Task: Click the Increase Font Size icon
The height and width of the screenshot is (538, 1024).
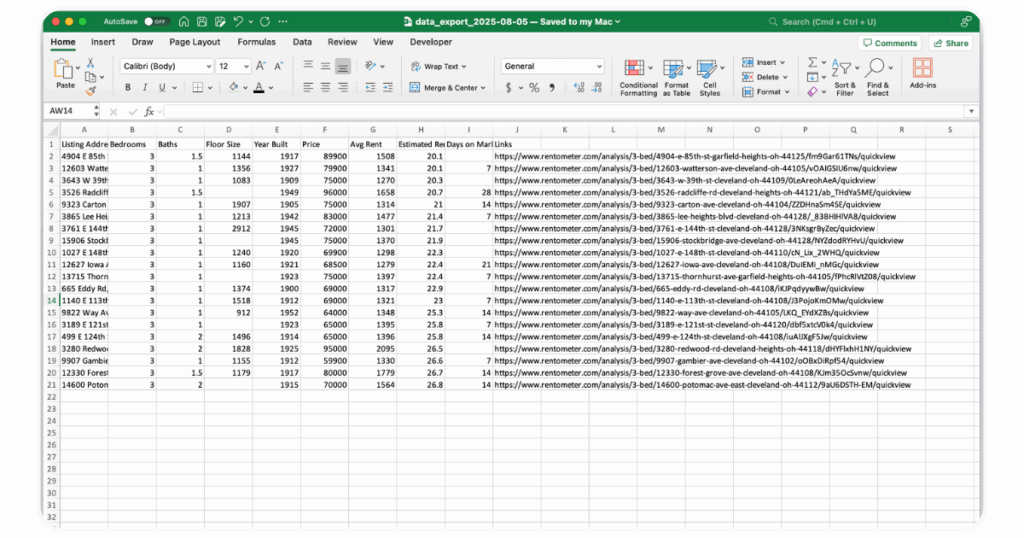Action: click(261, 66)
